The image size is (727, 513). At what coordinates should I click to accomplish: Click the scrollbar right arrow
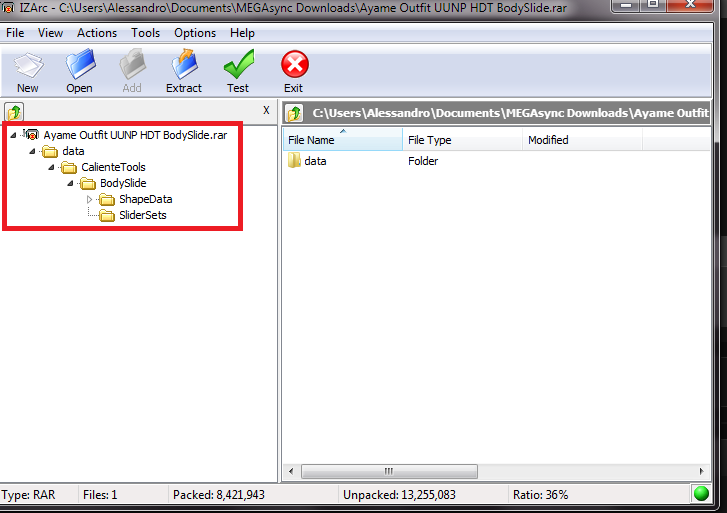(x=701, y=471)
